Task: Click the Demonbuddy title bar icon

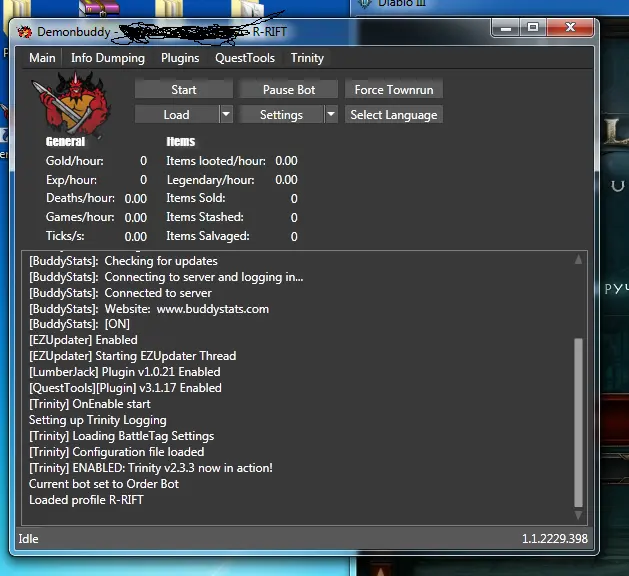Action: tap(24, 32)
